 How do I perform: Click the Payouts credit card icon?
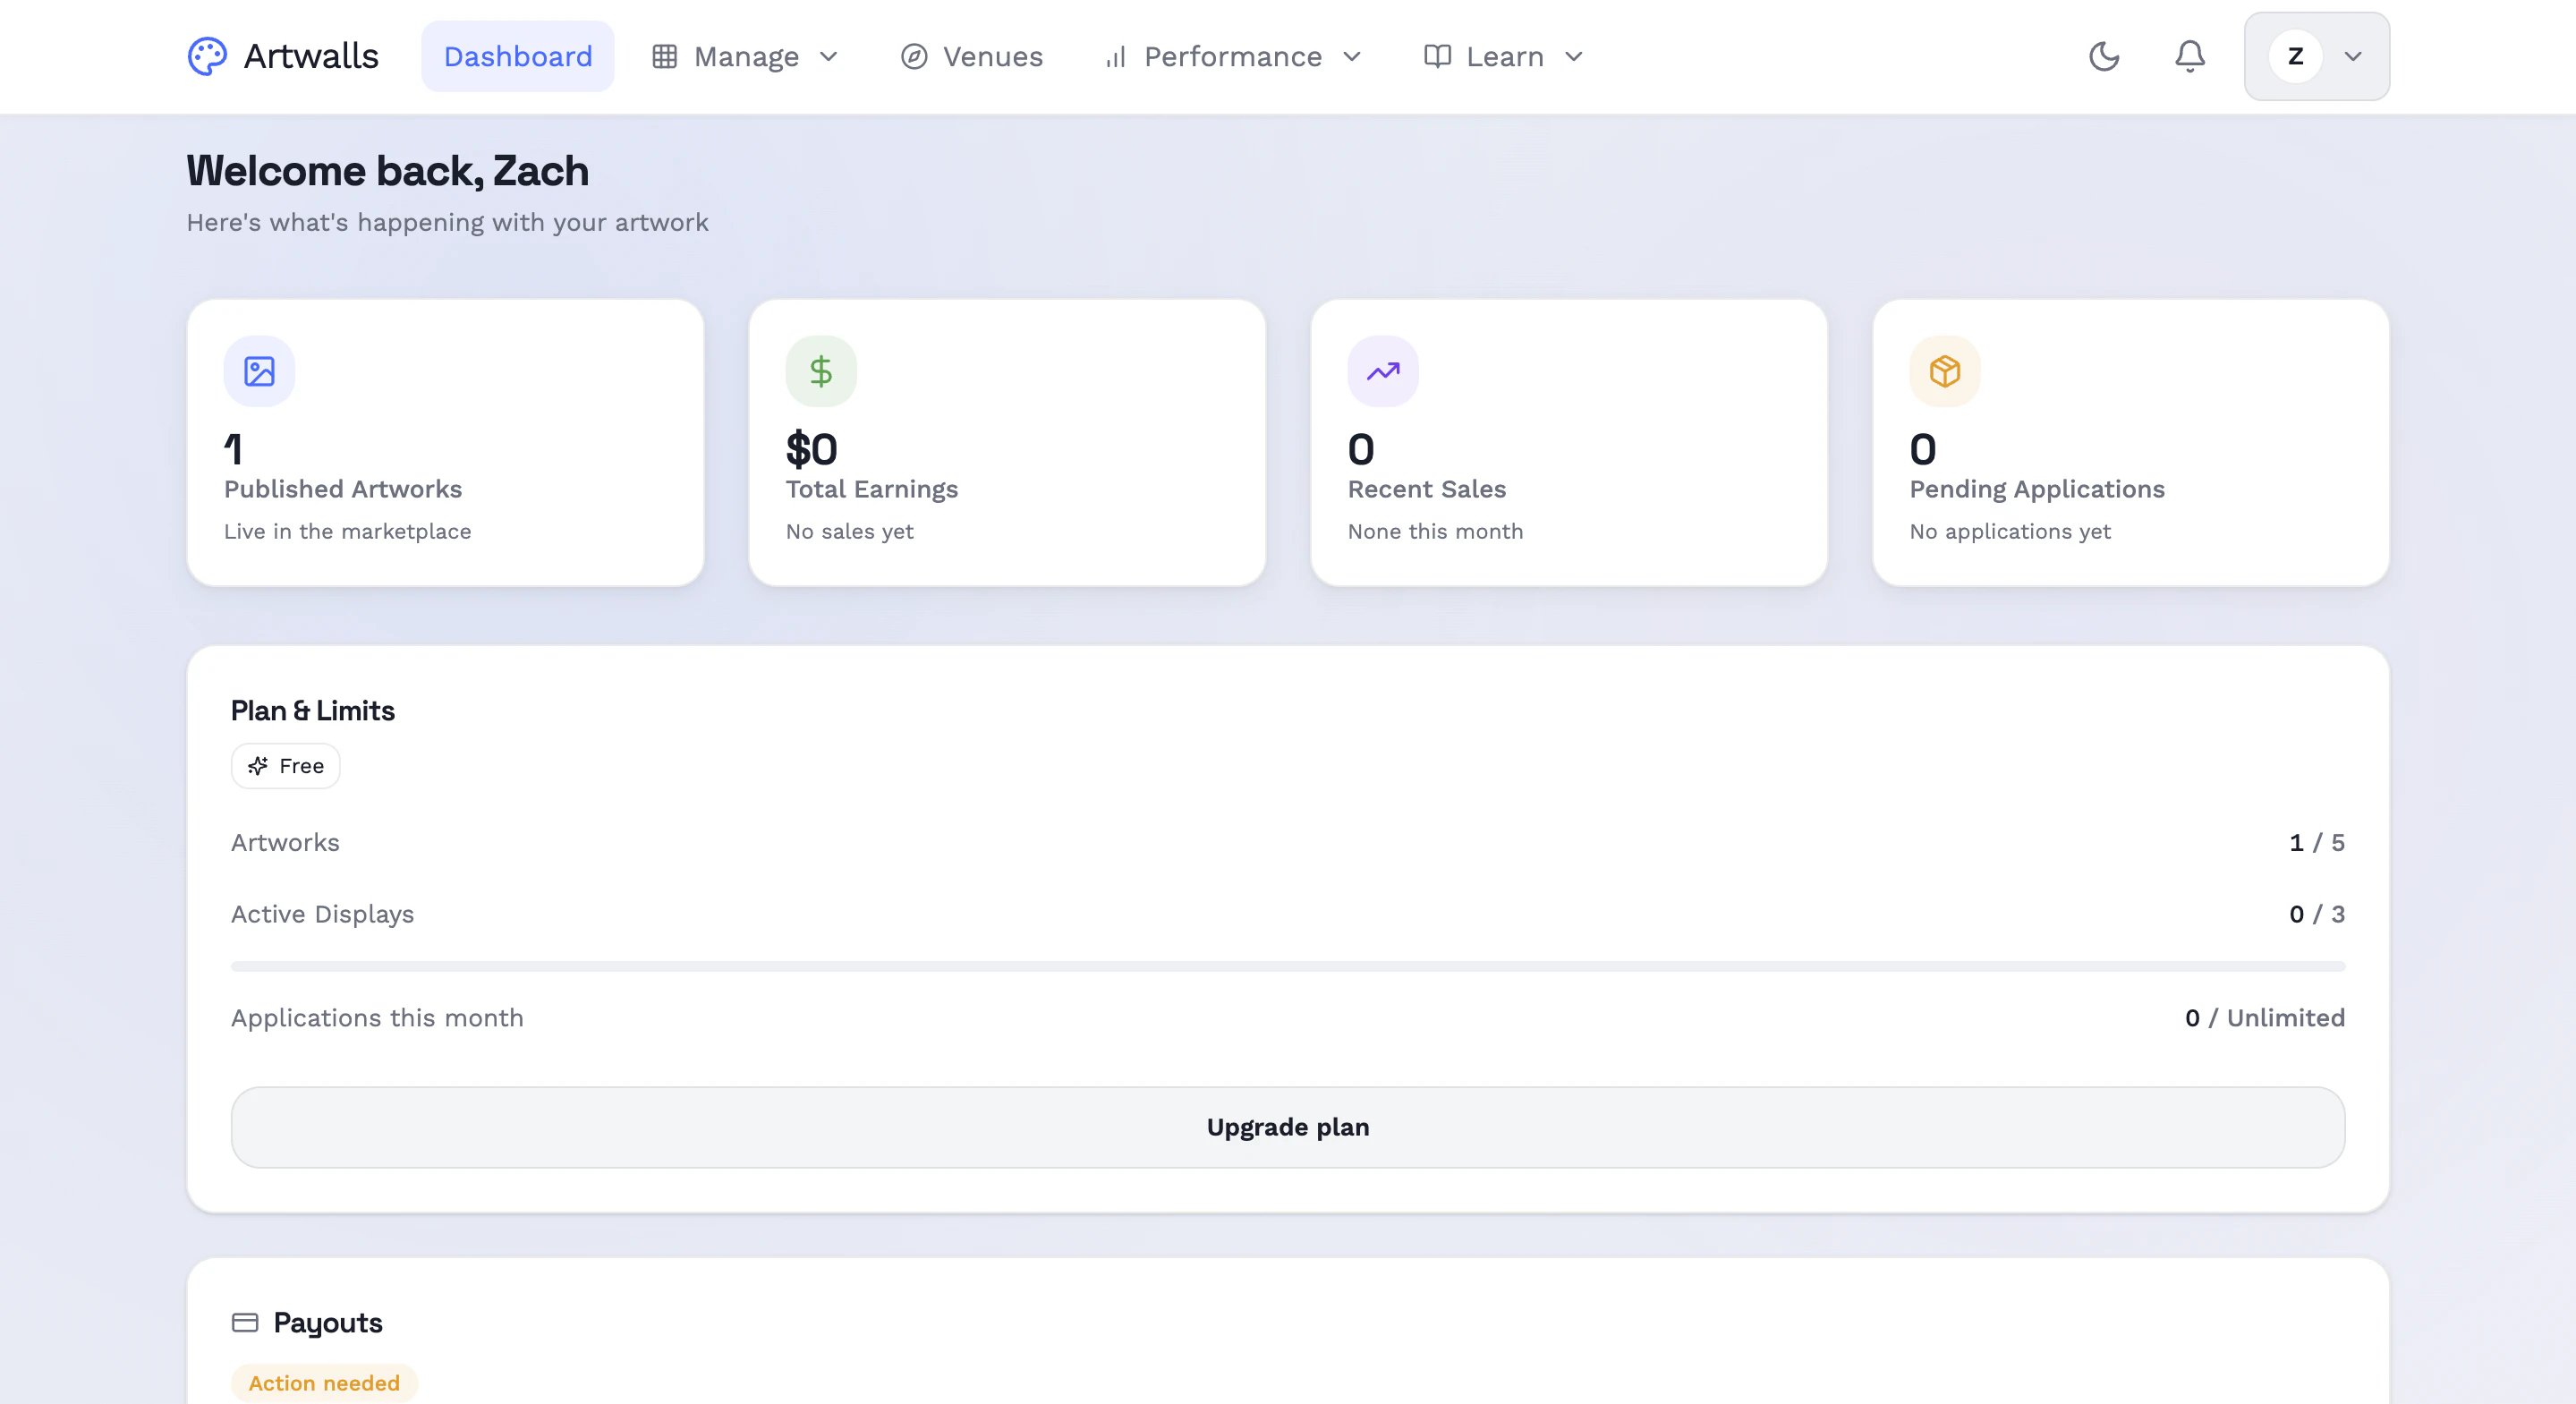tap(245, 1322)
